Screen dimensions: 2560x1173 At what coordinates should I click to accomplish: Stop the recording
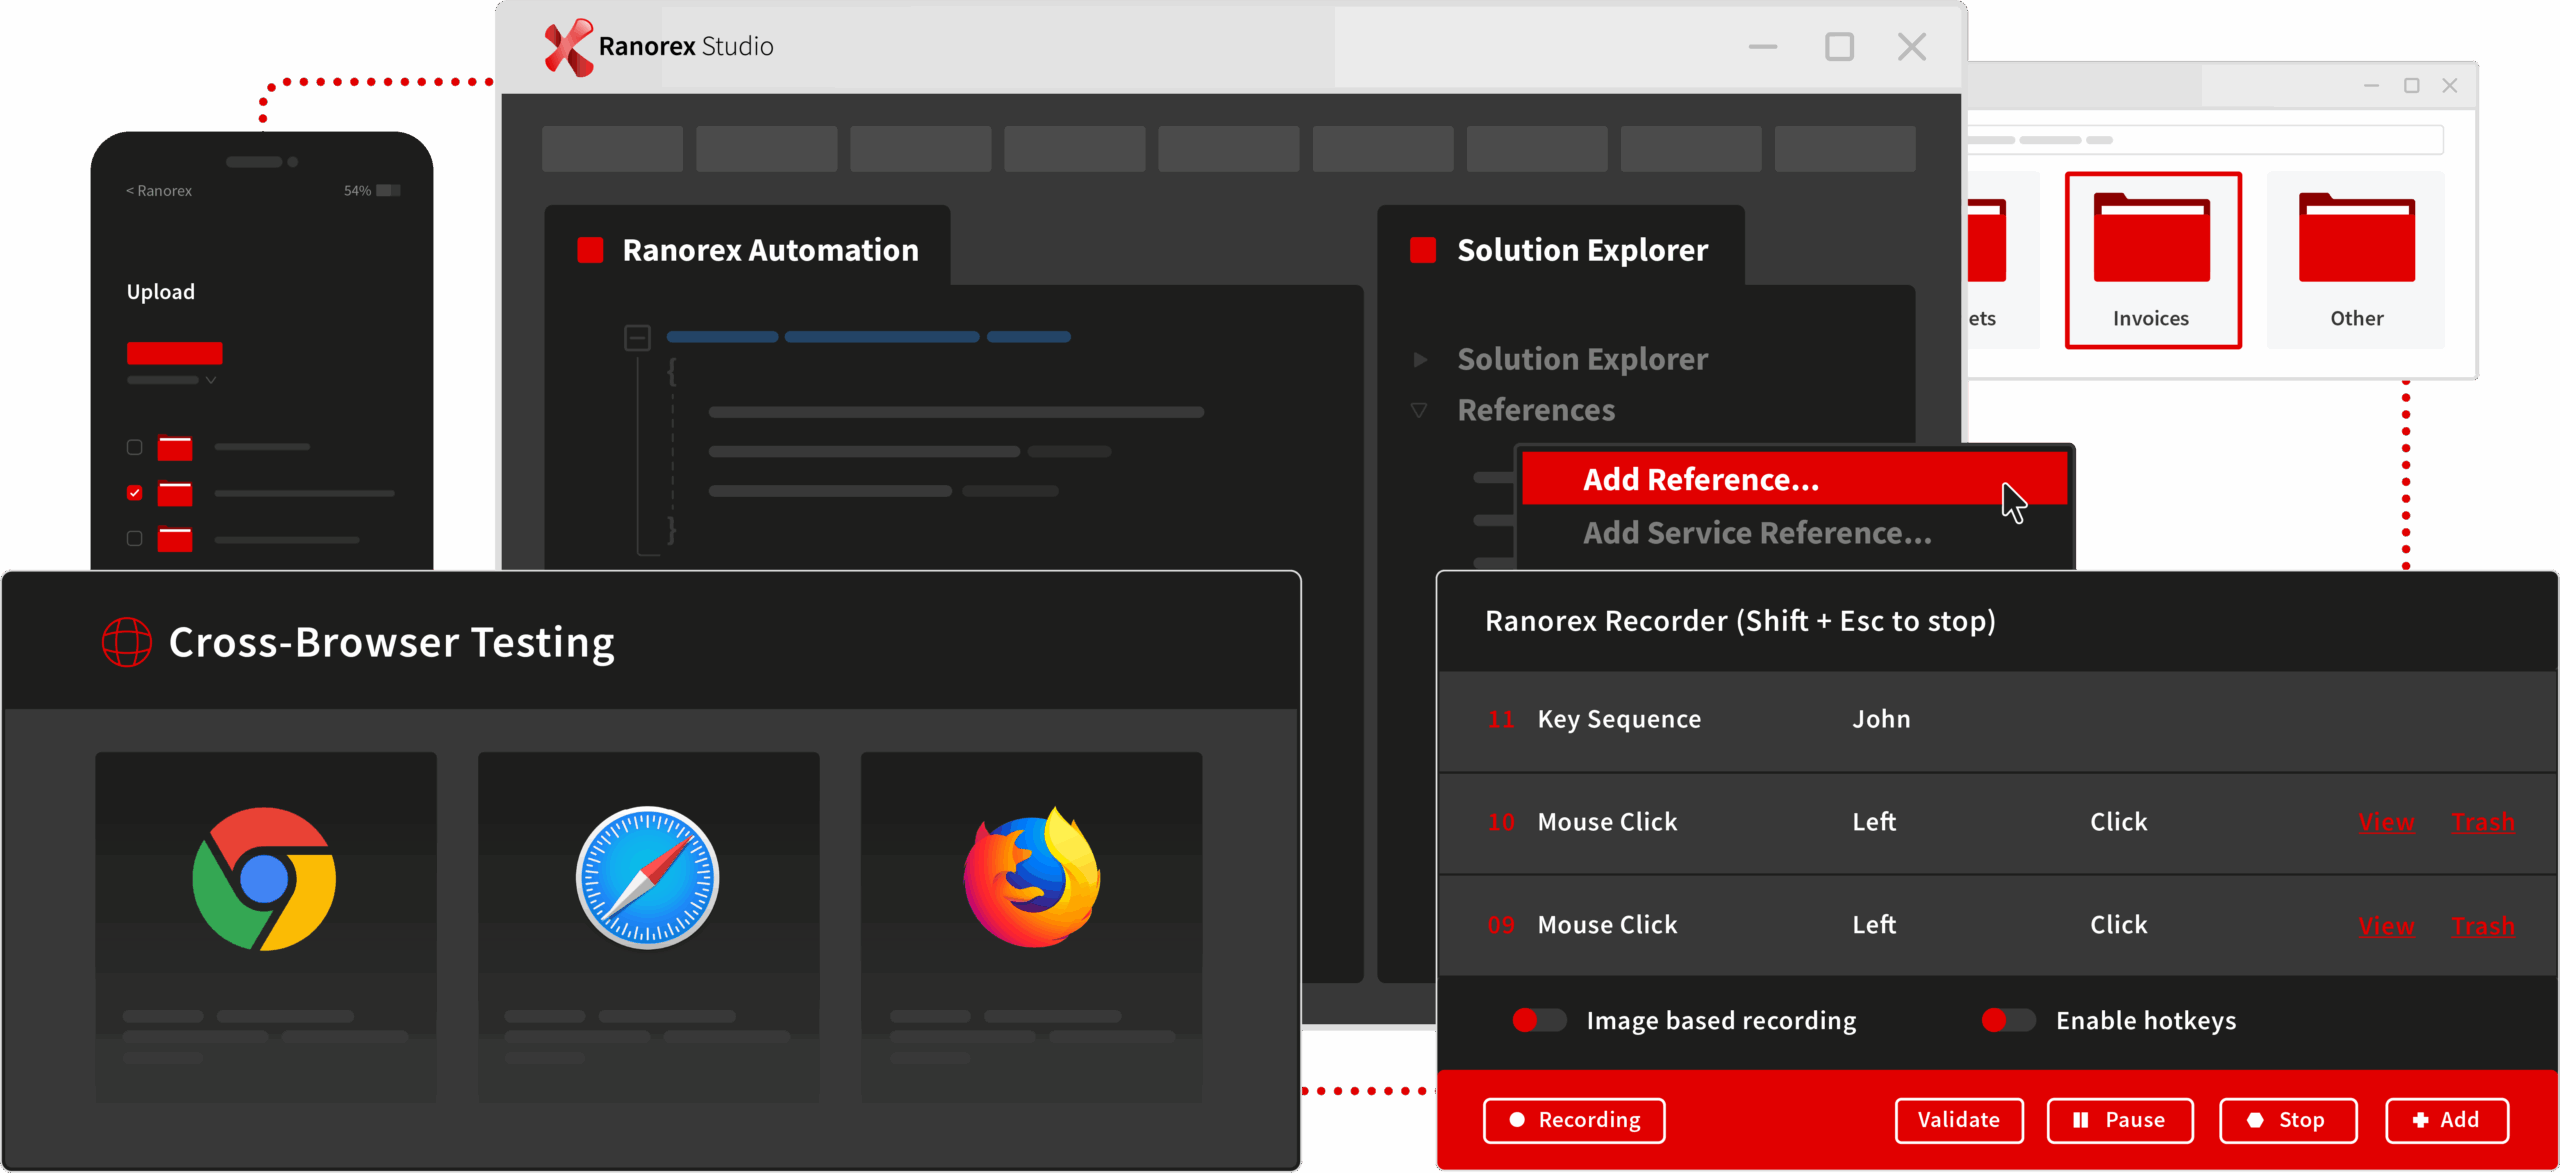2288,1120
